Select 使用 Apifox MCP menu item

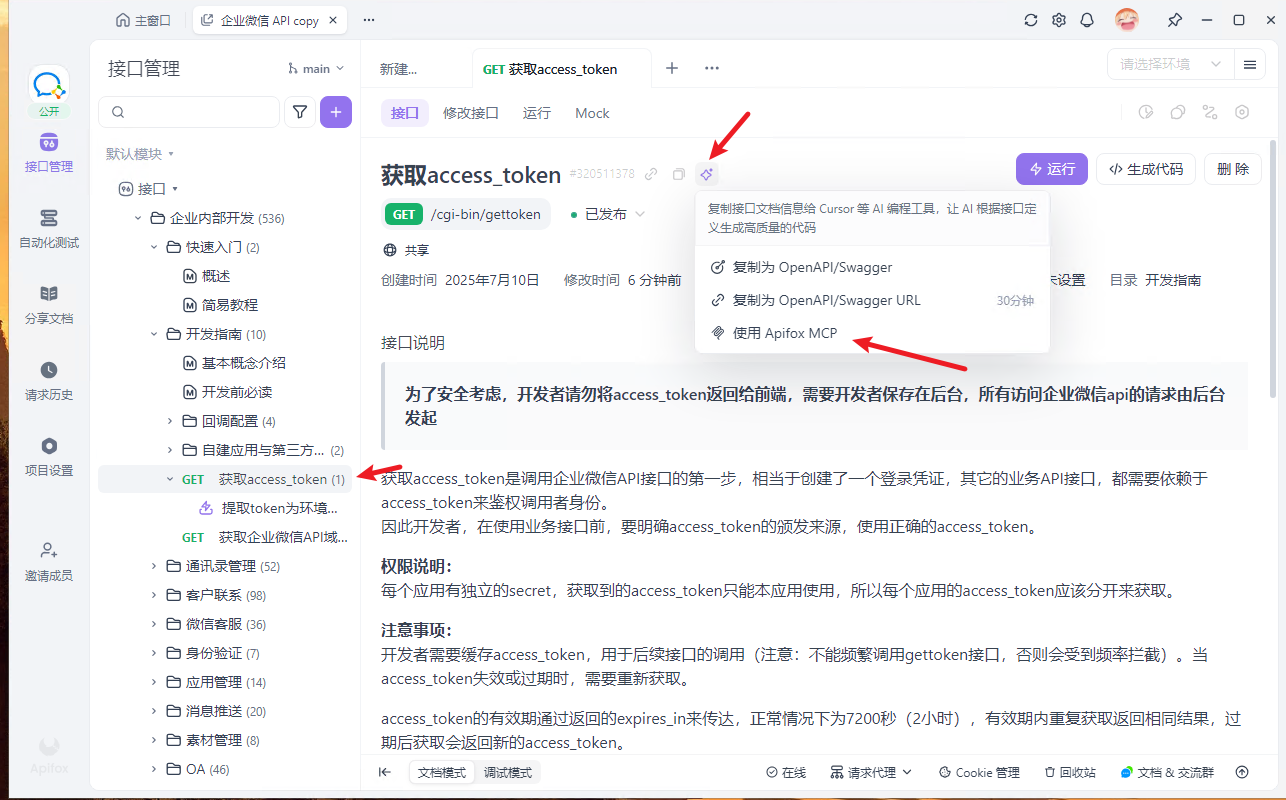point(785,333)
